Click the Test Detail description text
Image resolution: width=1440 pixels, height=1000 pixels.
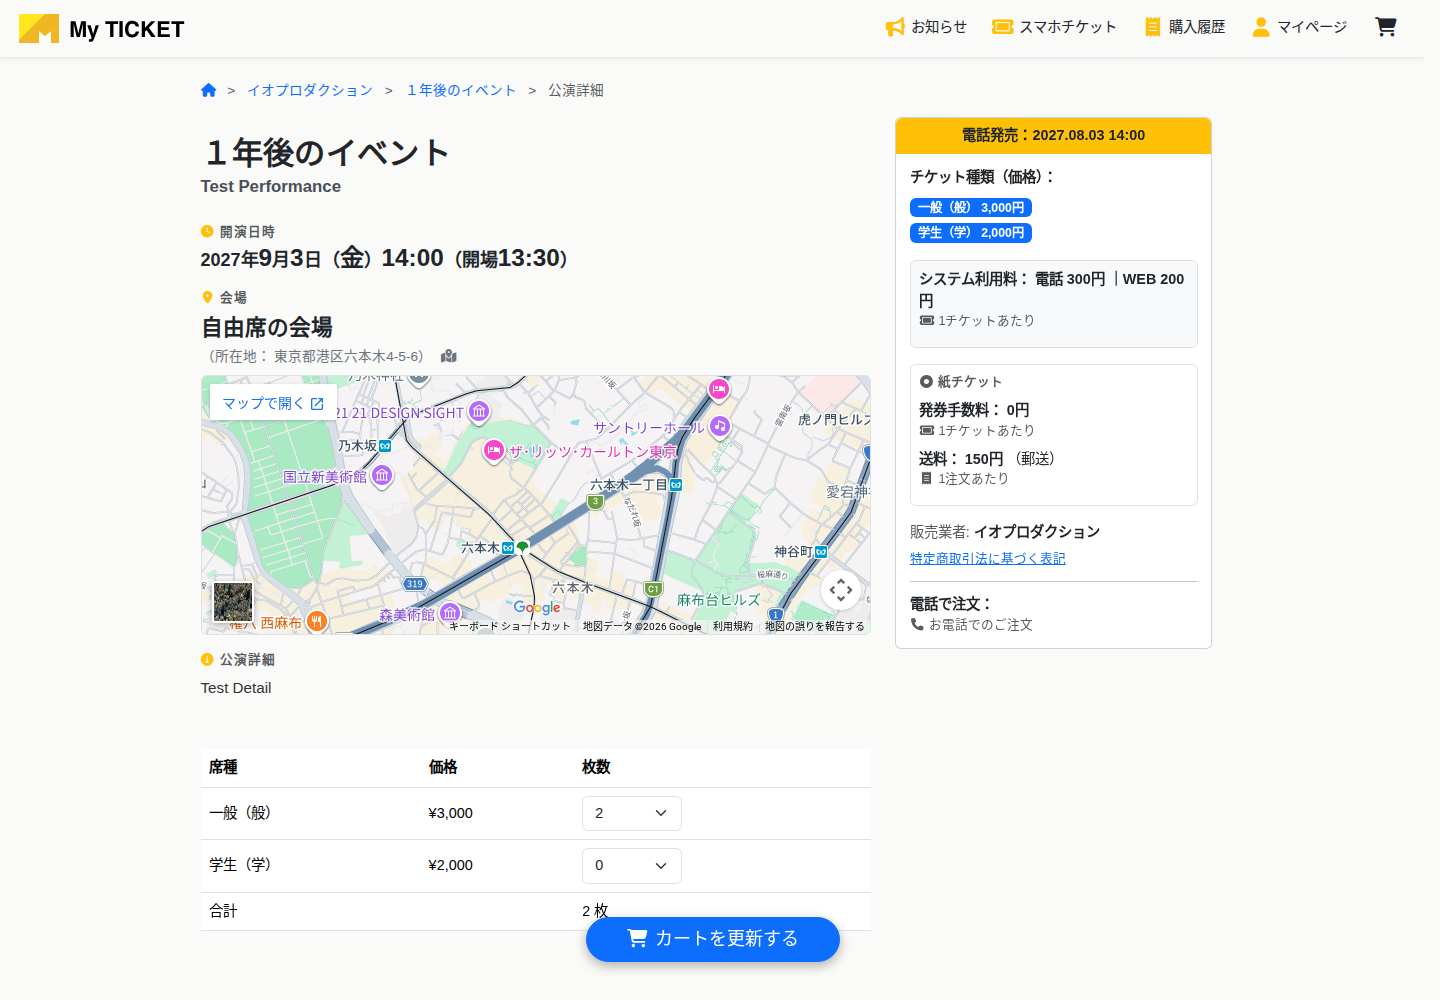click(236, 688)
